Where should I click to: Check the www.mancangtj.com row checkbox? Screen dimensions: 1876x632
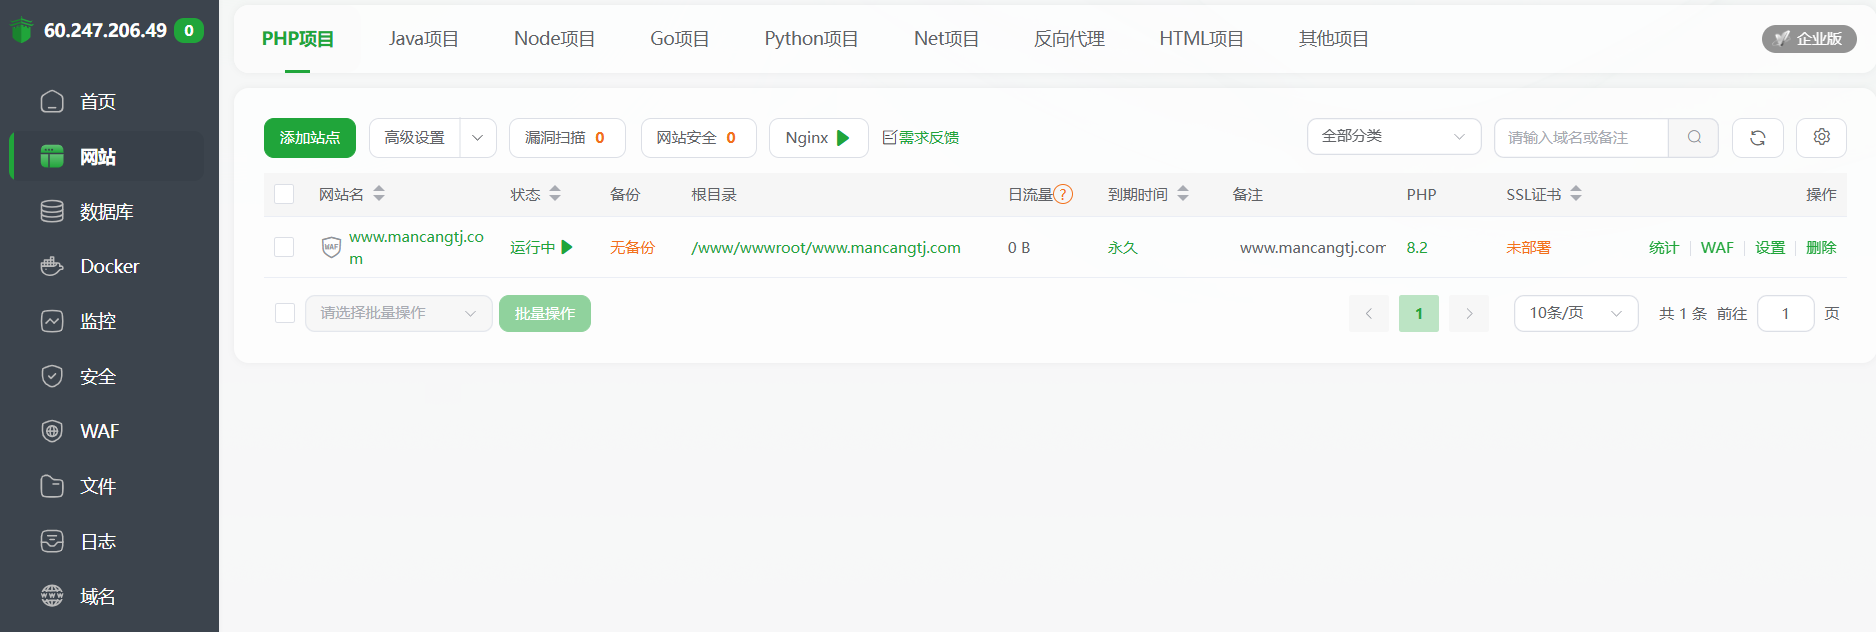[x=284, y=247]
